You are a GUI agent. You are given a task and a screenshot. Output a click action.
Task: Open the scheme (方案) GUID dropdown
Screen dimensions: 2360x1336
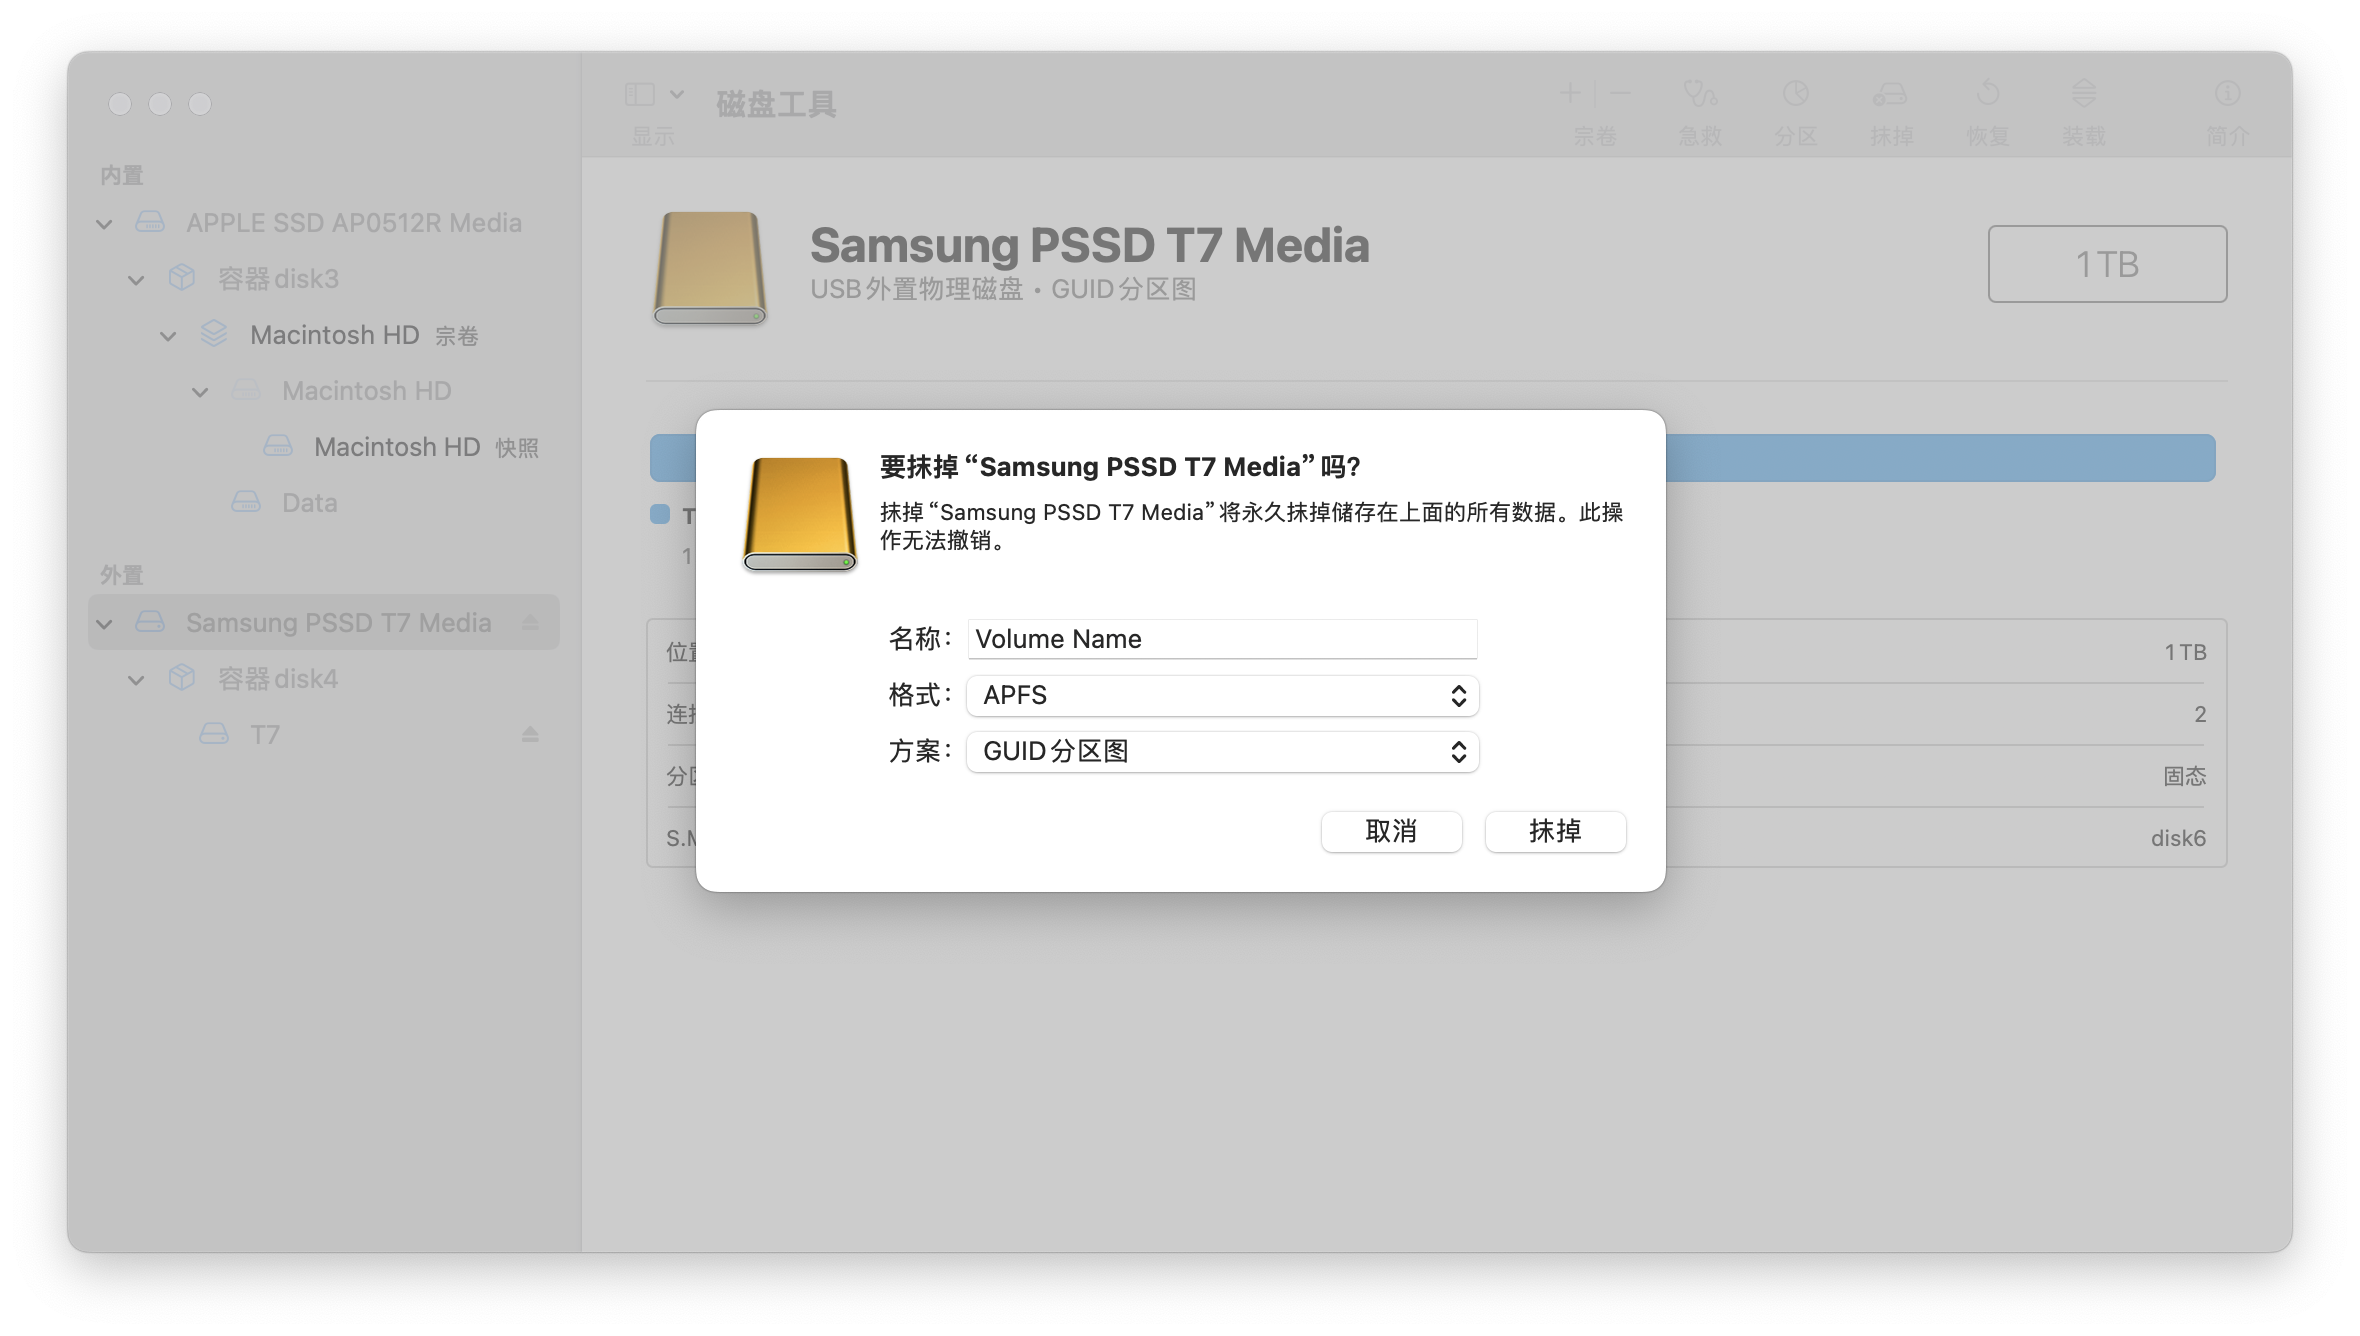click(1222, 752)
